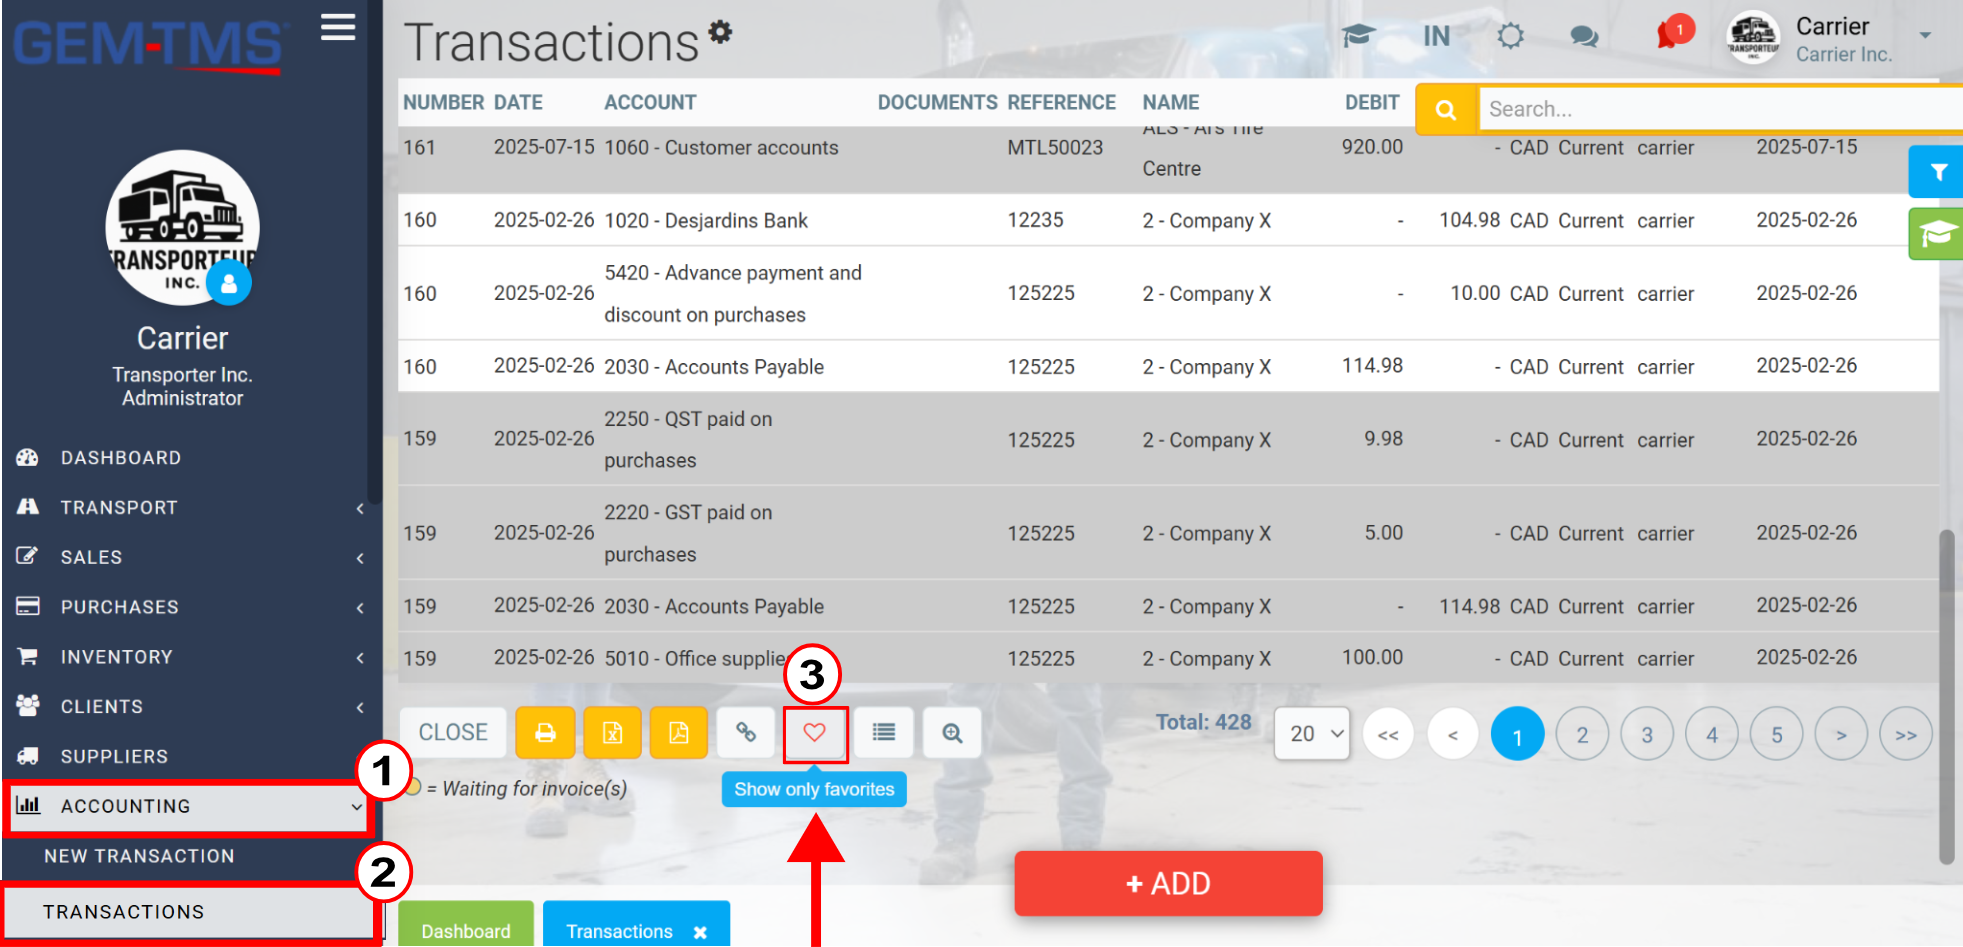Open the chat messages icon

click(1584, 37)
